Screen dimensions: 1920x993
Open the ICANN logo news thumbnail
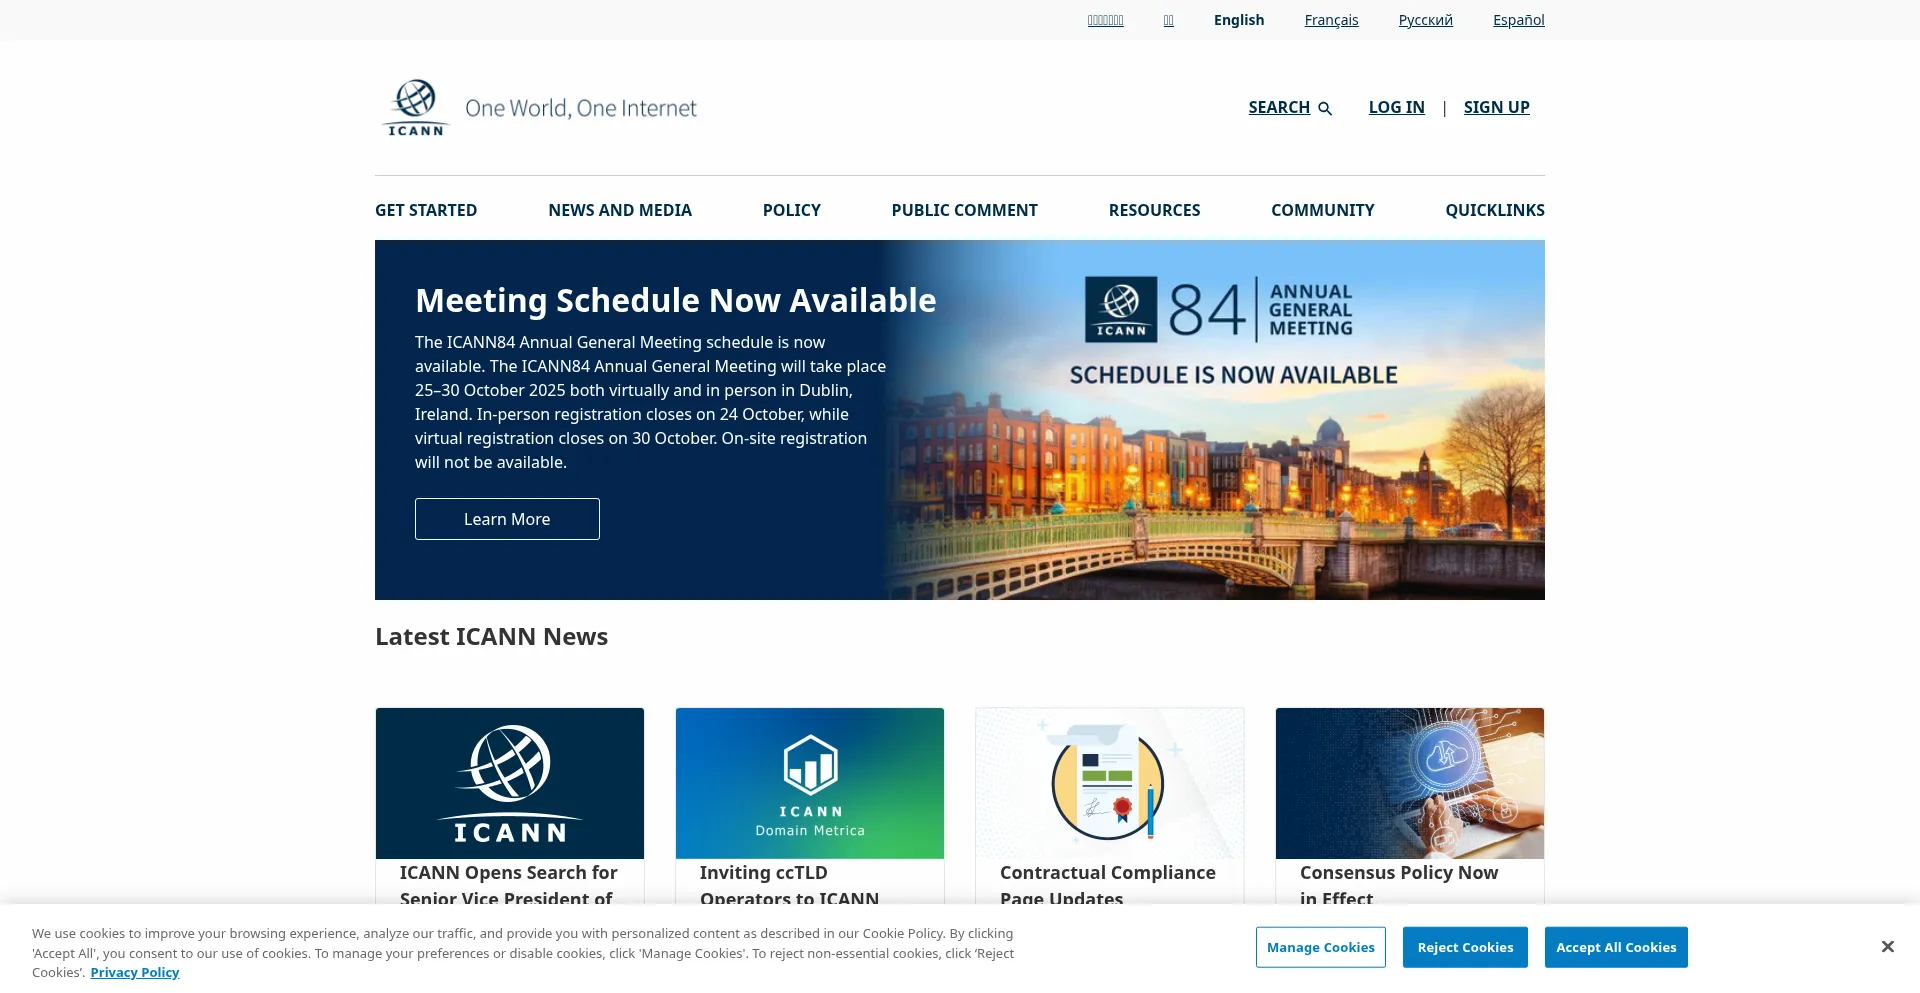point(510,783)
